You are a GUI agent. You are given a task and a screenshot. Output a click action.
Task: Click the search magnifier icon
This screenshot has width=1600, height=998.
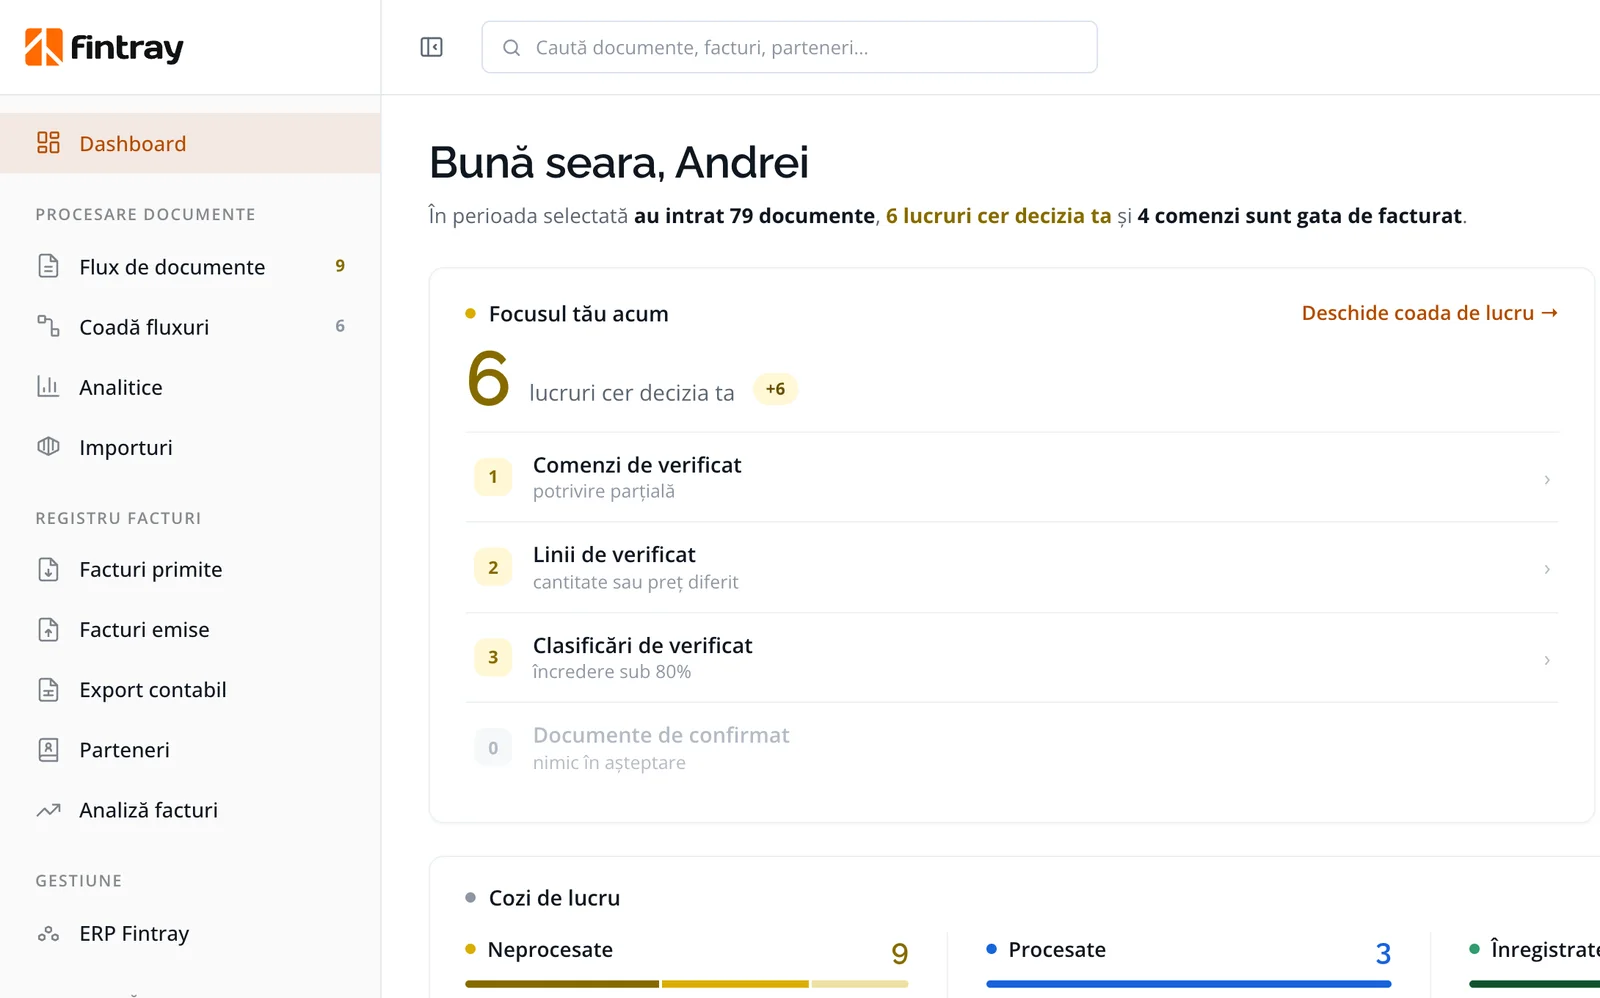coord(511,48)
